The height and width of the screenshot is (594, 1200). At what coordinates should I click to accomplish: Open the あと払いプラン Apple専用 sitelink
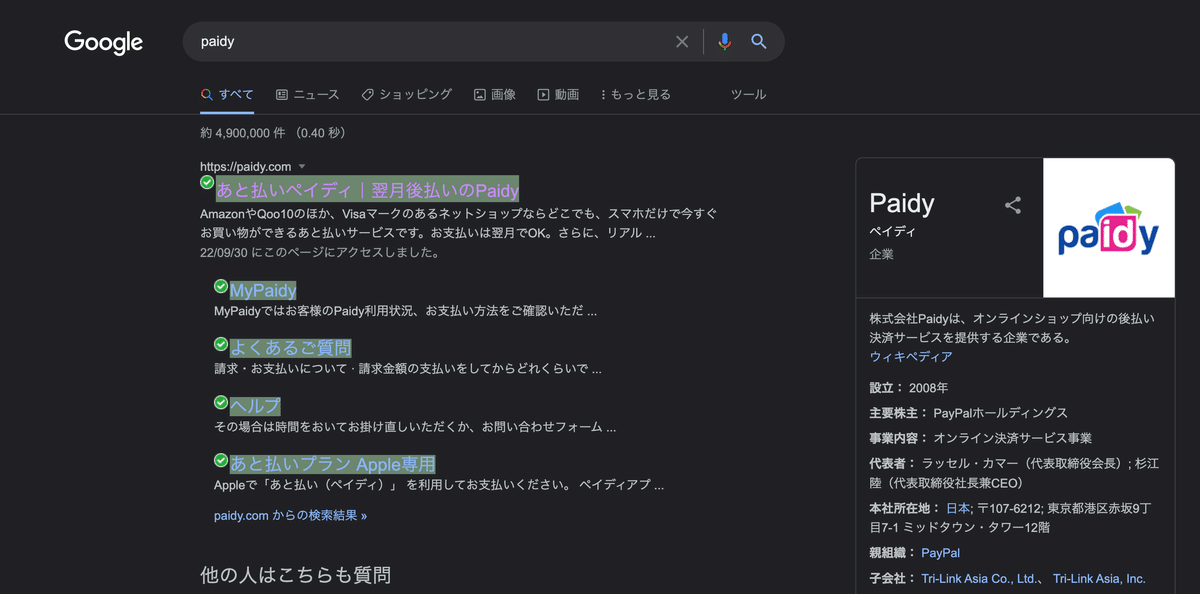(x=333, y=464)
